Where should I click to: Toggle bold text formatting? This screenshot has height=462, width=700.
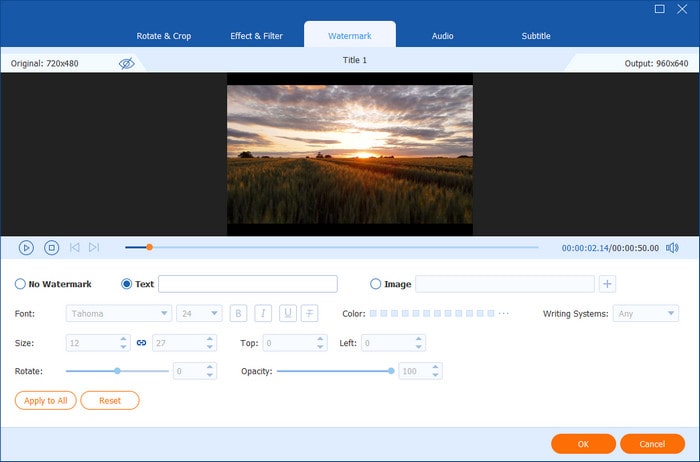(x=238, y=313)
